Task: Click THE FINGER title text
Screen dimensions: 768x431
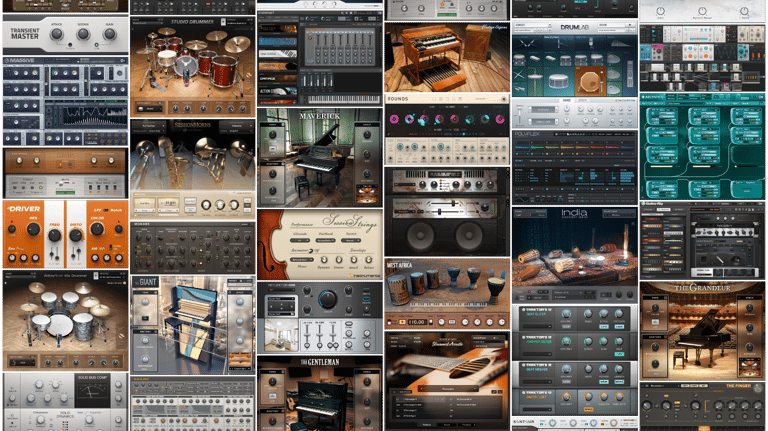Action: tap(738, 386)
